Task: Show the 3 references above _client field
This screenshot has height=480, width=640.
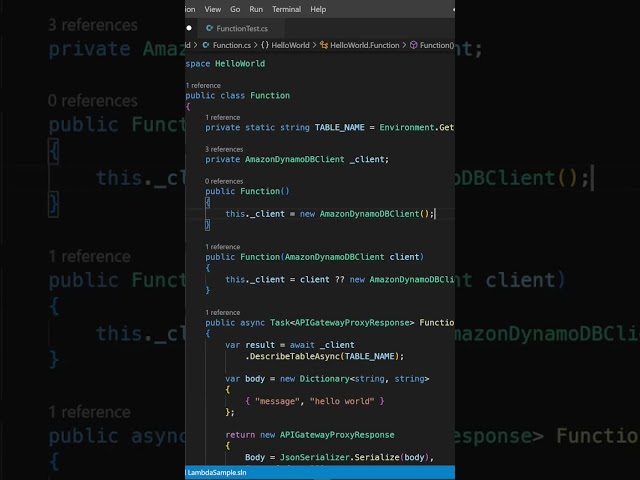Action: pyautogui.click(x=224, y=149)
